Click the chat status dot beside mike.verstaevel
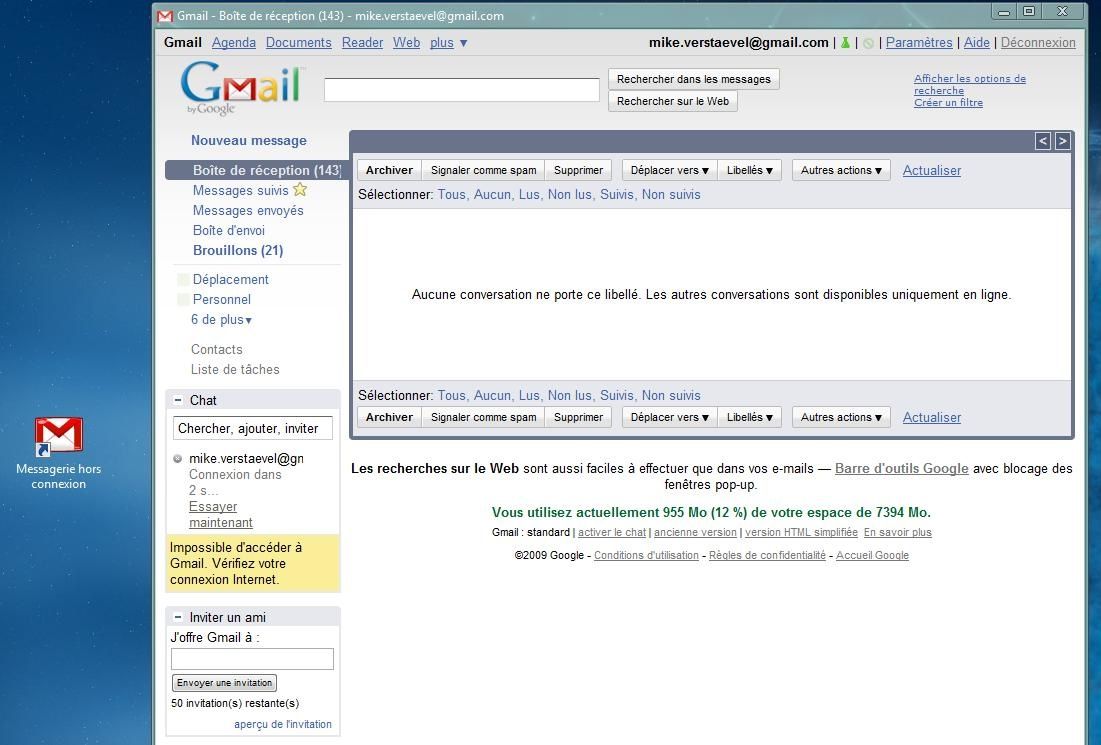Screen dimensions: 1101x745 coord(178,459)
